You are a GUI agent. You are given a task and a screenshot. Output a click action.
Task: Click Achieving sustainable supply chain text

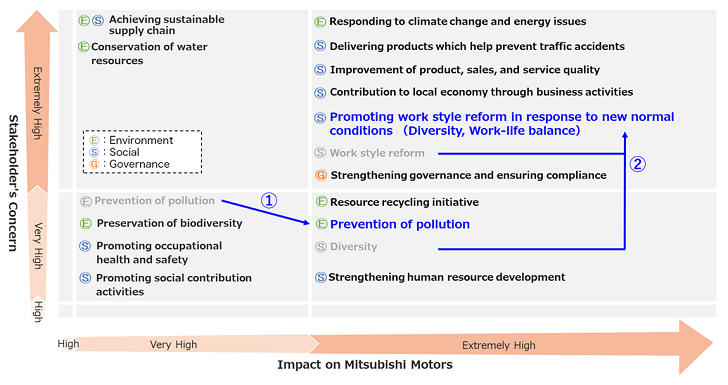(166, 25)
